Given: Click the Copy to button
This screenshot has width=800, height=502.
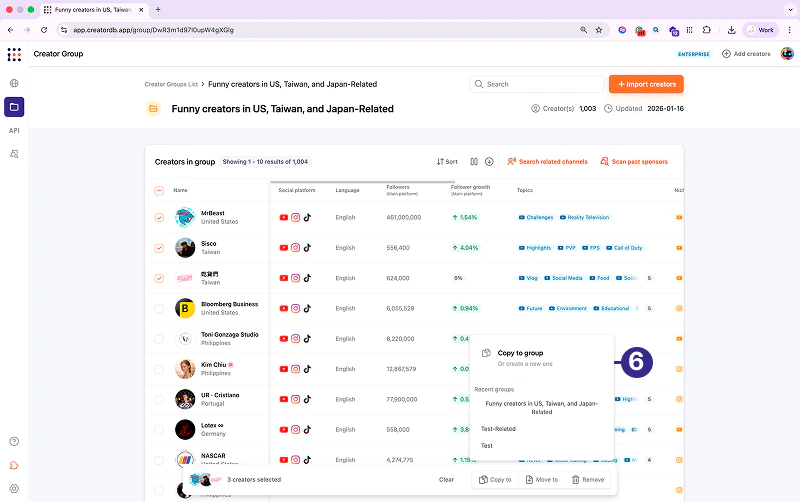Looking at the screenshot, I should point(495,480).
